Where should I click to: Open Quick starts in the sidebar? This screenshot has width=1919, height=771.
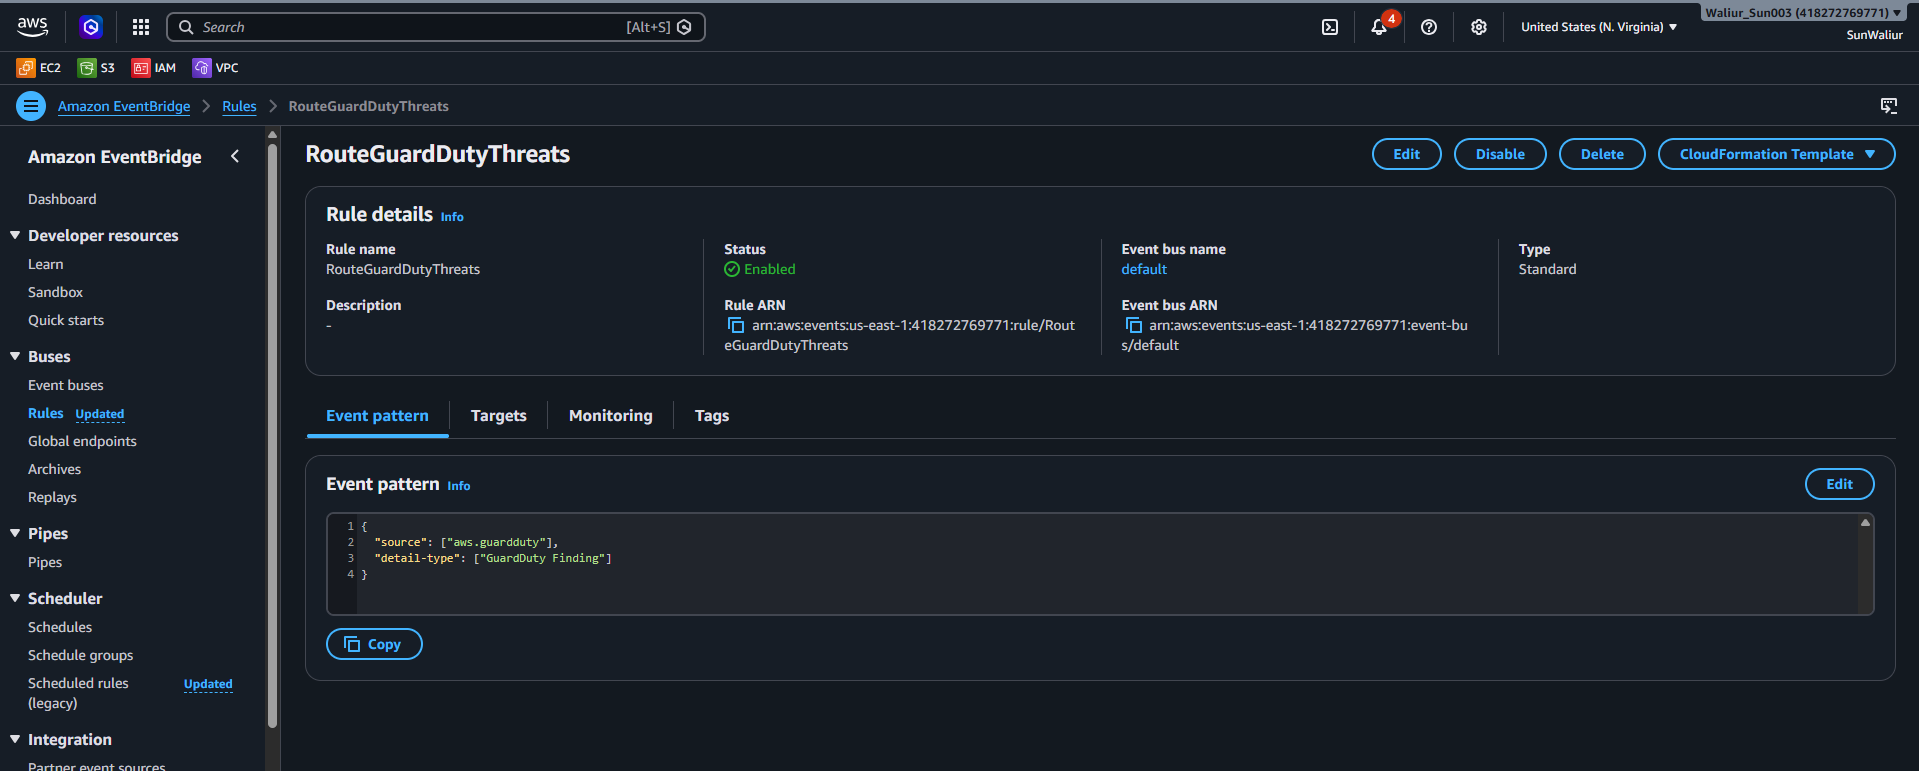coord(66,320)
